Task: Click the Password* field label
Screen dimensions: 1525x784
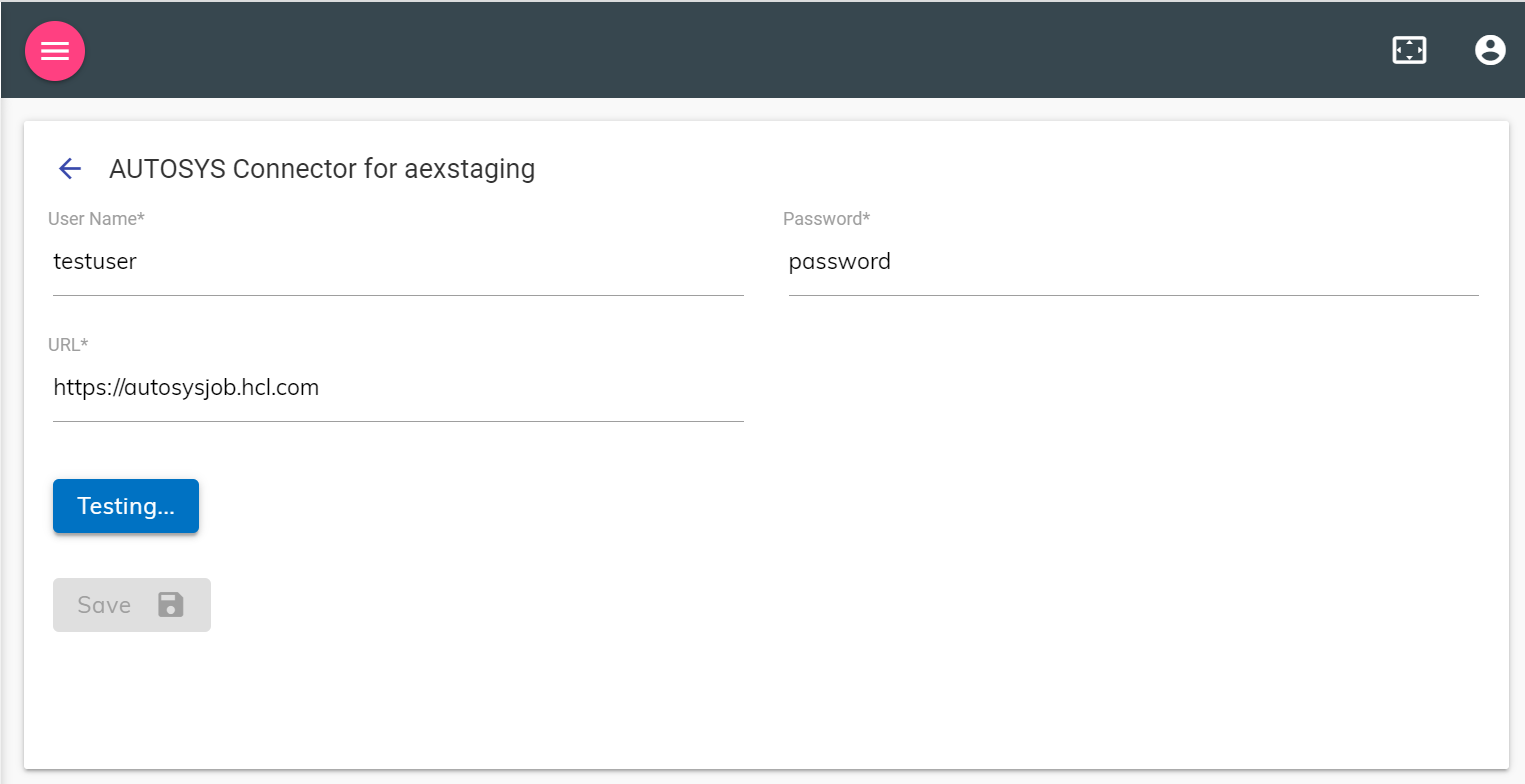Action: coord(827,218)
